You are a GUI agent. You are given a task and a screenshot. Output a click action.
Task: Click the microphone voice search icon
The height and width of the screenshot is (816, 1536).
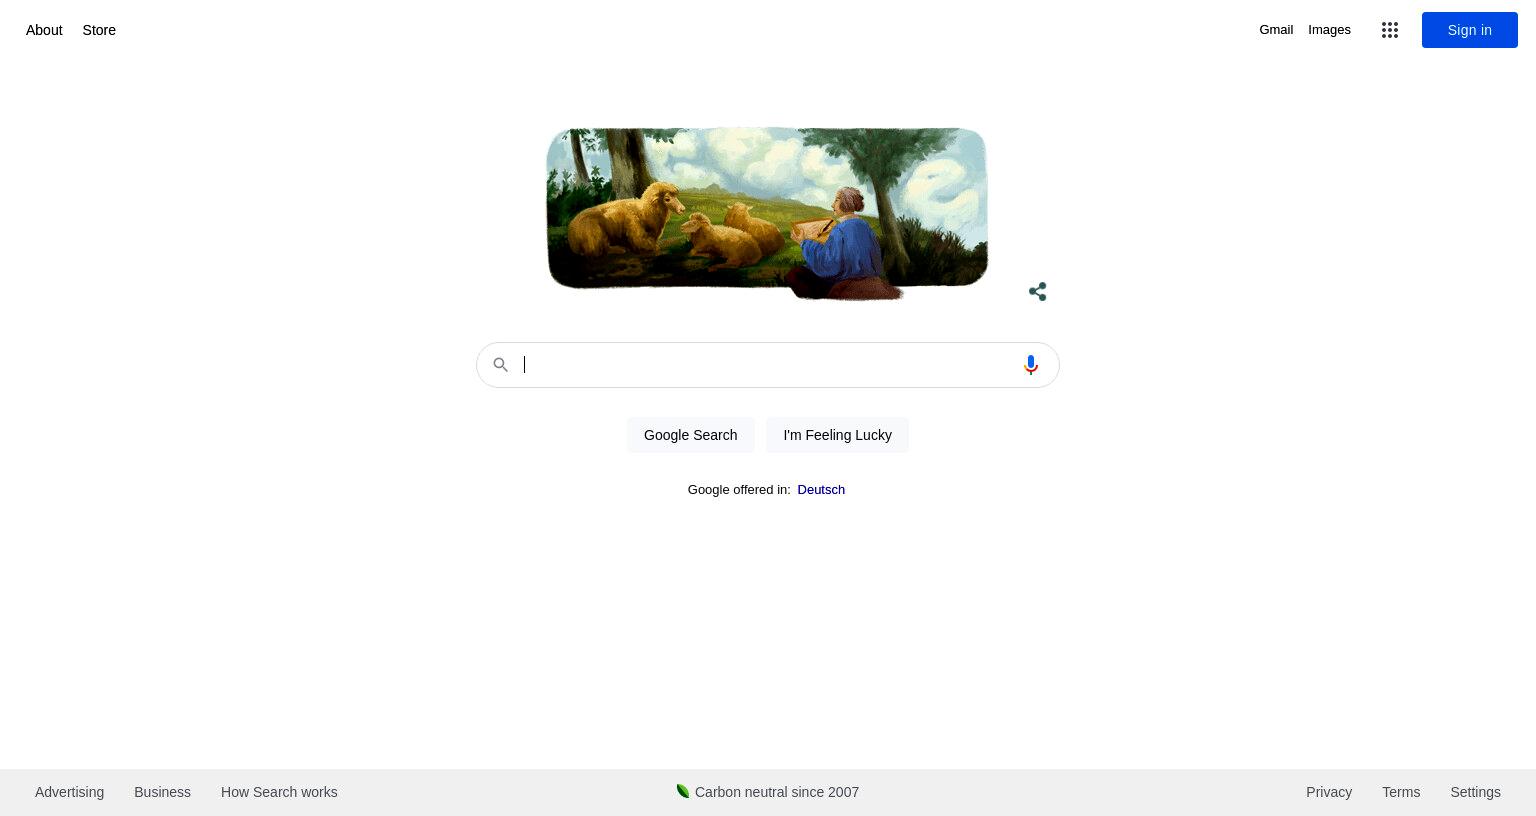click(x=1031, y=365)
